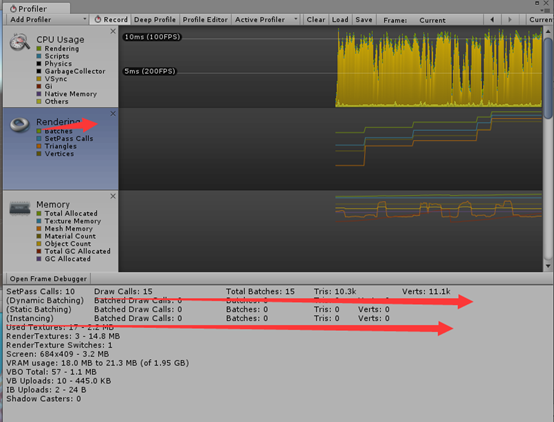Toggle the SetPass Calls legend swatch
Image resolution: width=554 pixels, height=422 pixels.
click(x=39, y=139)
